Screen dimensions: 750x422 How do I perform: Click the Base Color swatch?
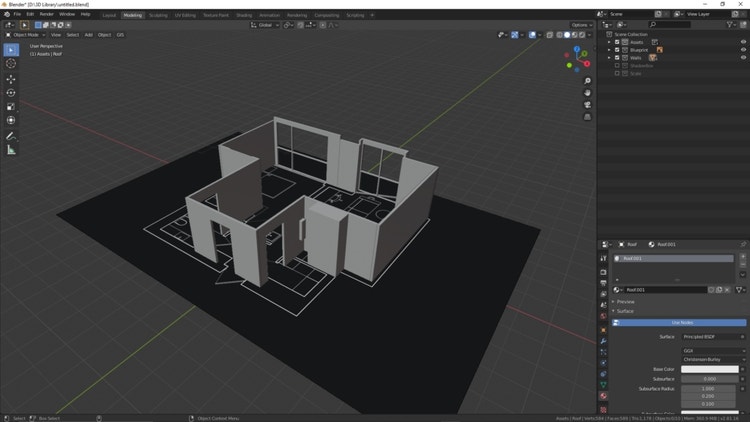(709, 369)
